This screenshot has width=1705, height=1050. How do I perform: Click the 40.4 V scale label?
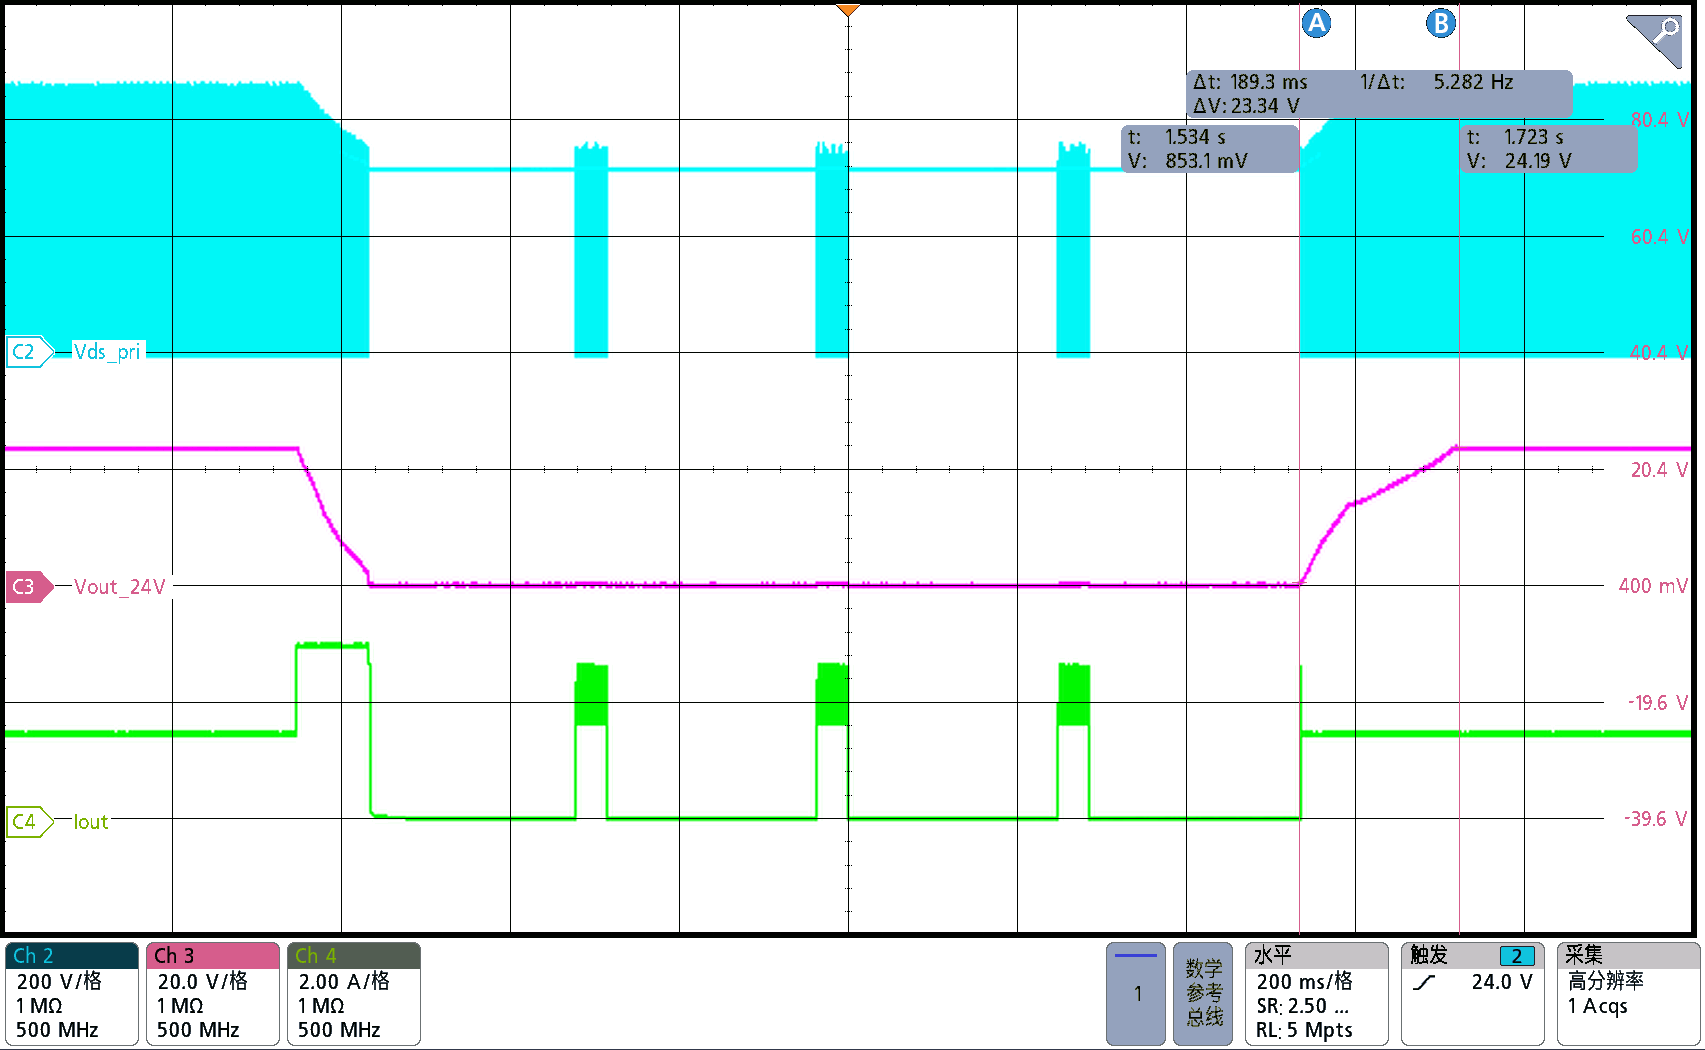(x=1659, y=353)
